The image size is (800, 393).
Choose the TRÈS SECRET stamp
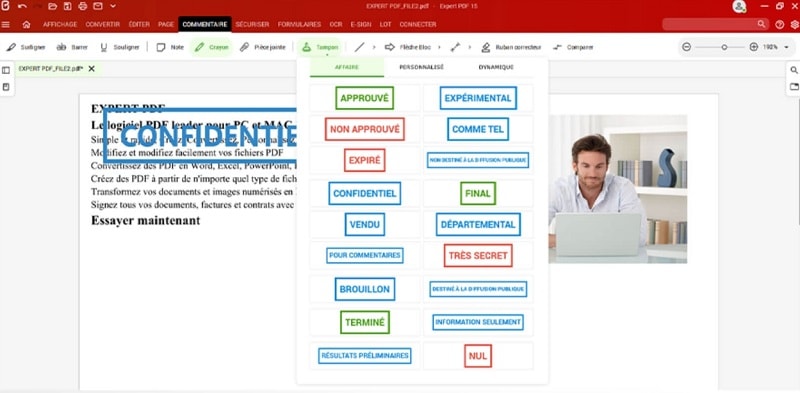[x=478, y=255]
